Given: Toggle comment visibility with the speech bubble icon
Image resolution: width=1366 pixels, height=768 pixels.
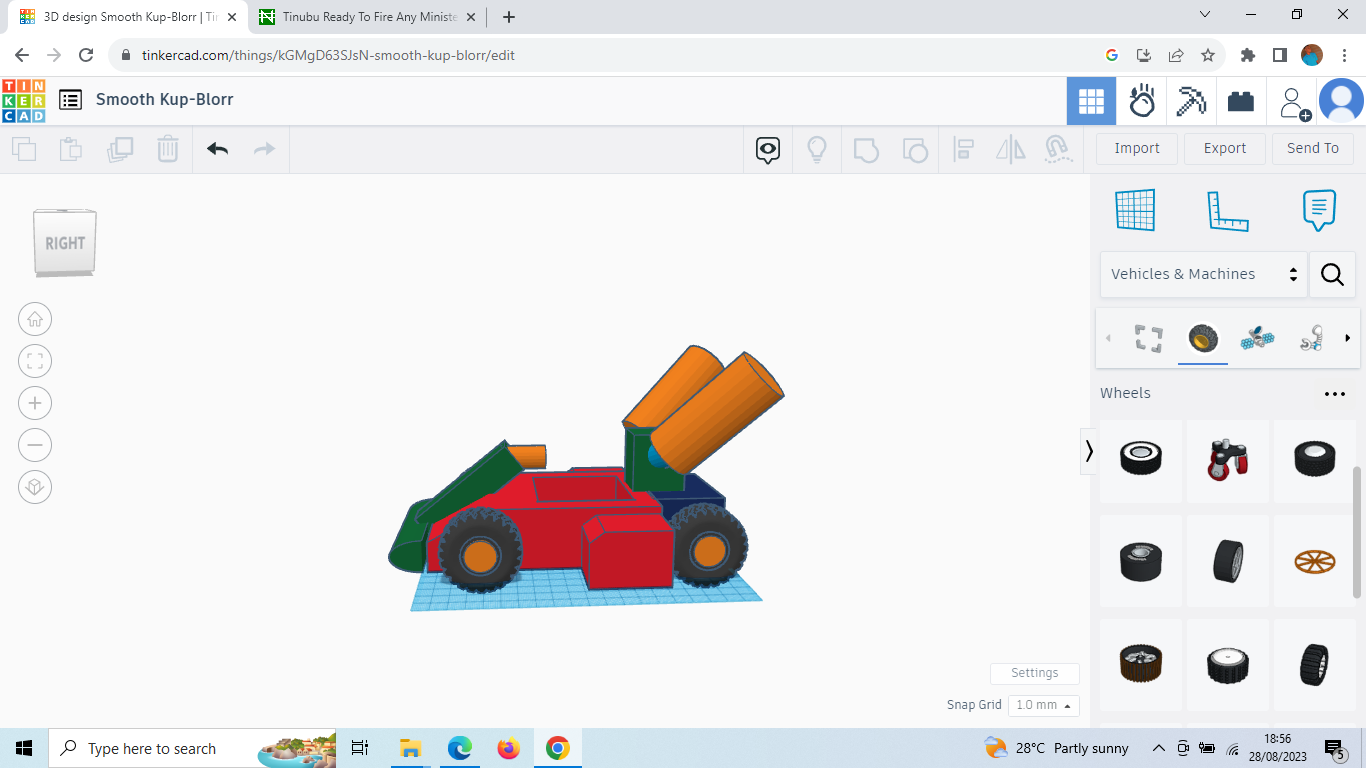Looking at the screenshot, I should click(766, 148).
